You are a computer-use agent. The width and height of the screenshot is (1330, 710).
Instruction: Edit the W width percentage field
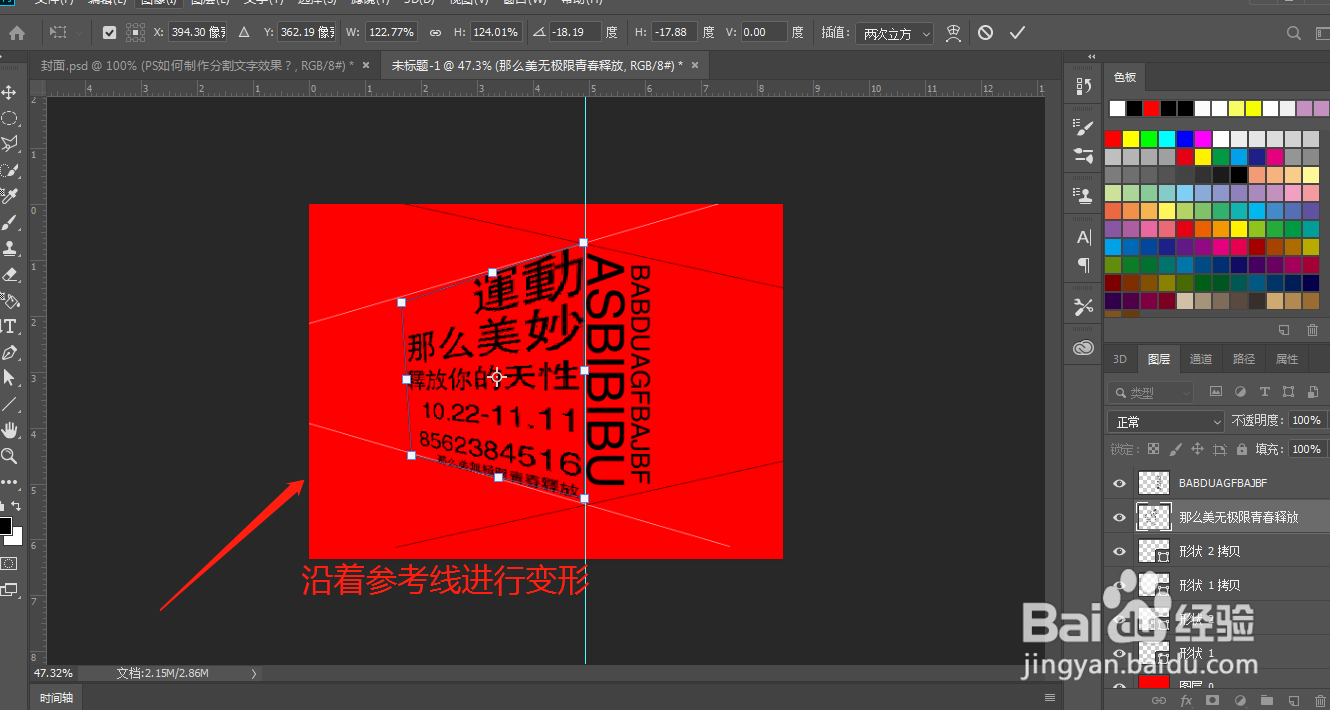(x=392, y=33)
